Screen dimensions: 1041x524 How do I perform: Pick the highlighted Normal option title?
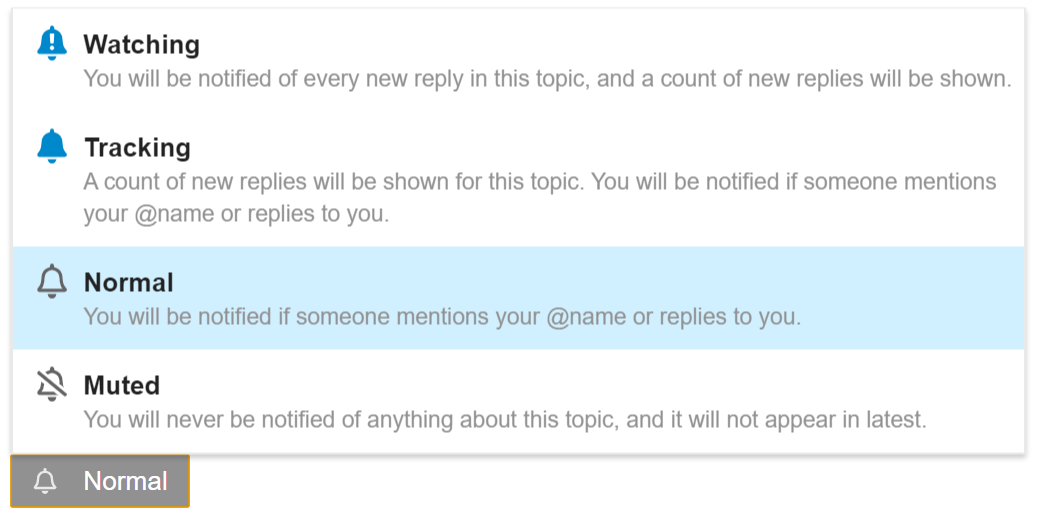(128, 282)
